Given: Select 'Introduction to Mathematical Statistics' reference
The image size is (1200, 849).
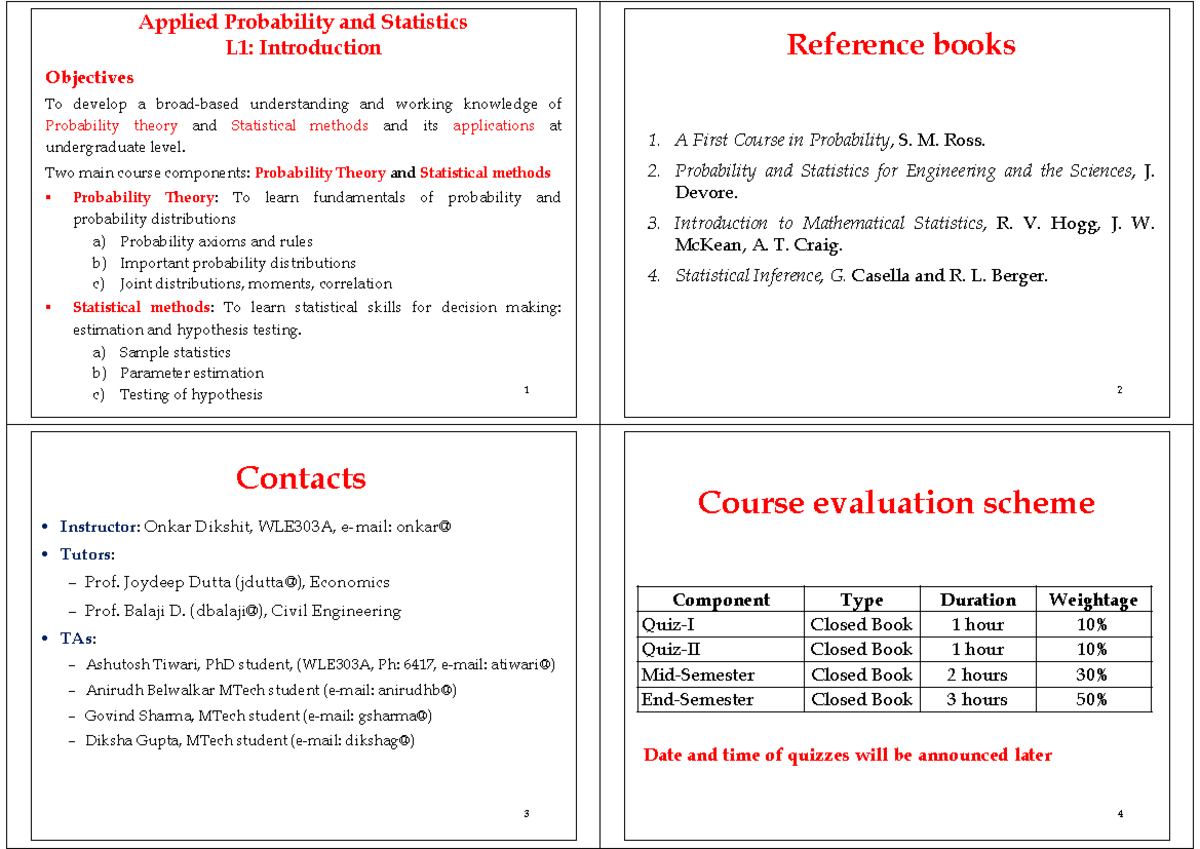Looking at the screenshot, I should [x=915, y=234].
